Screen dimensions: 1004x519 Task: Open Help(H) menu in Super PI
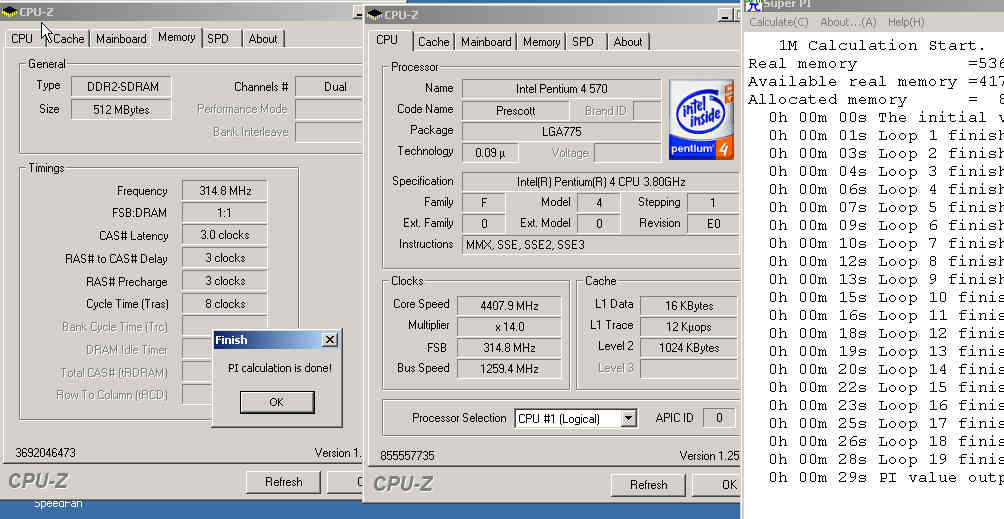[x=905, y=22]
